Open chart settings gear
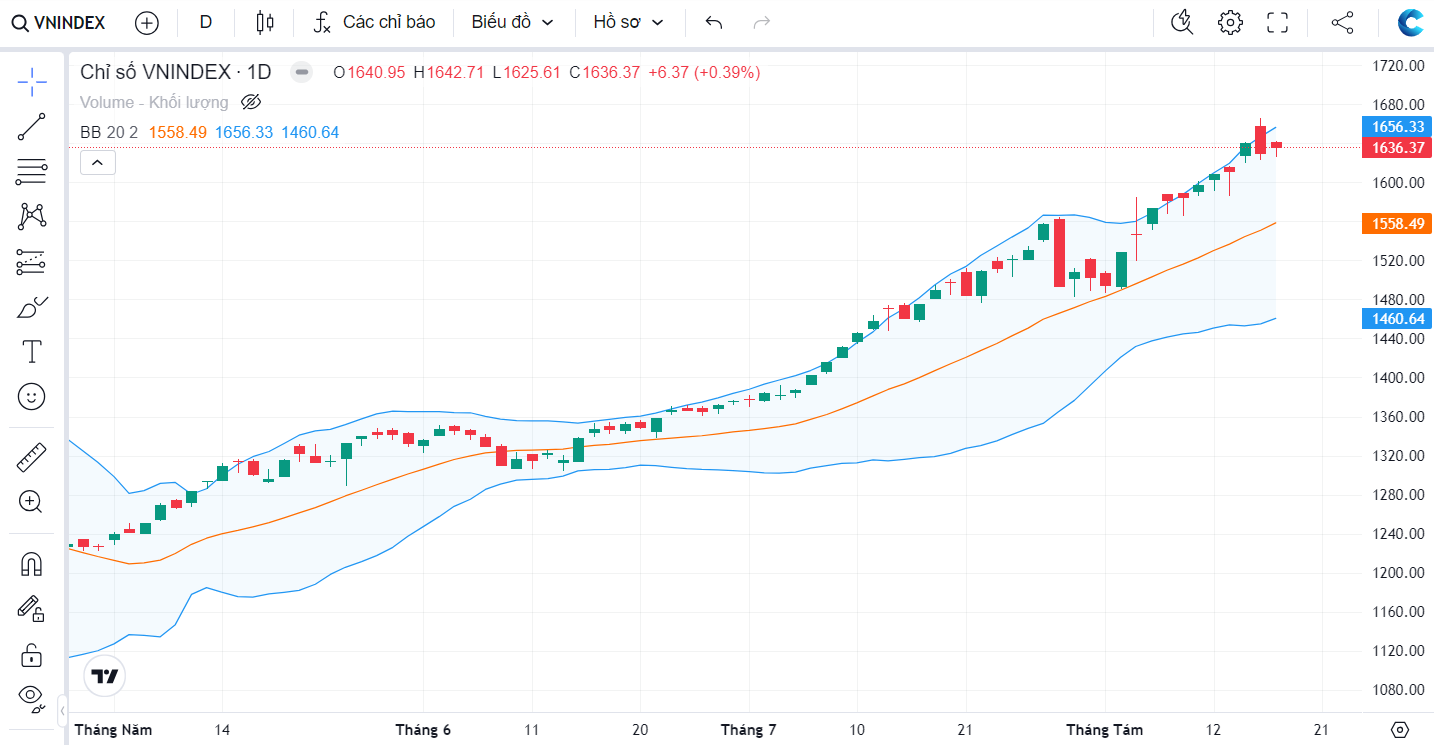The image size is (1434, 745). (x=1230, y=23)
